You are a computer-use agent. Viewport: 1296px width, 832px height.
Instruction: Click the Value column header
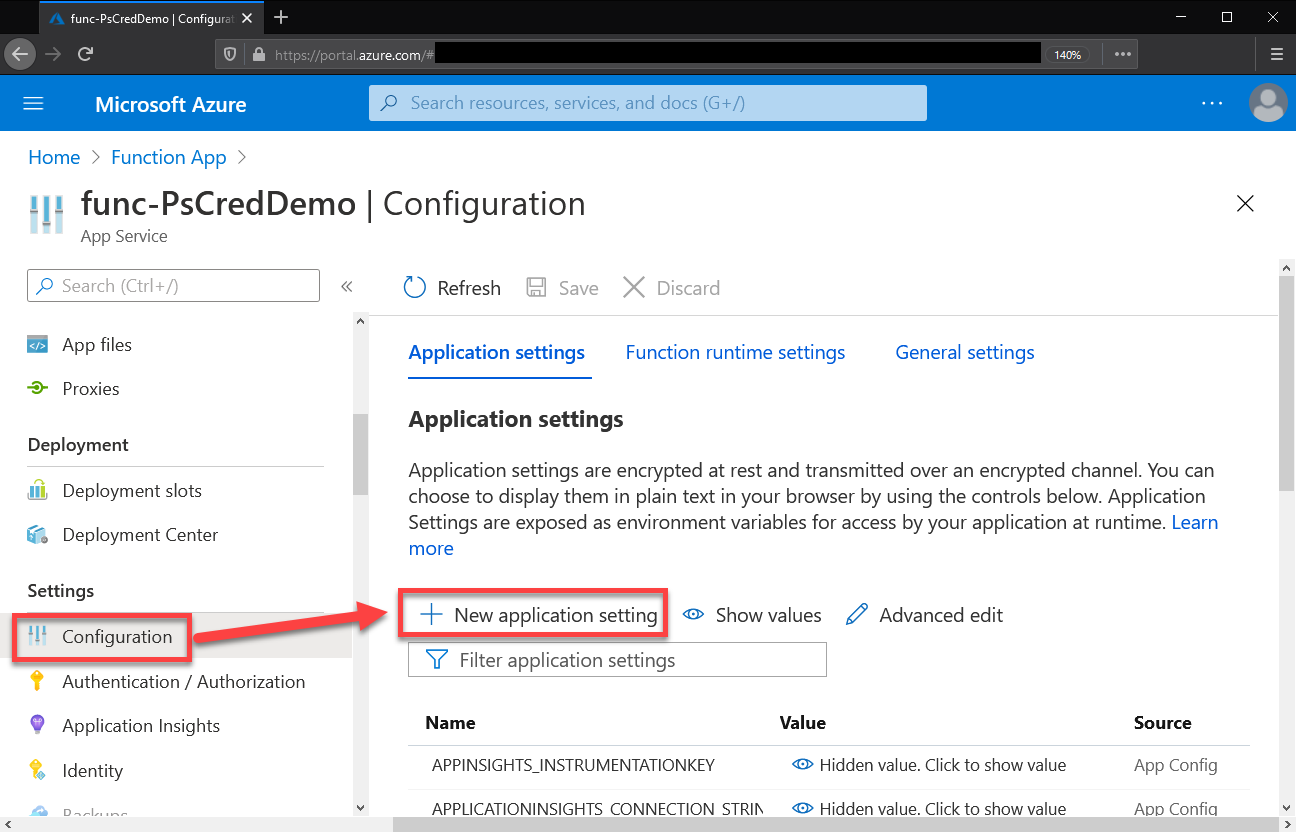pos(803,723)
